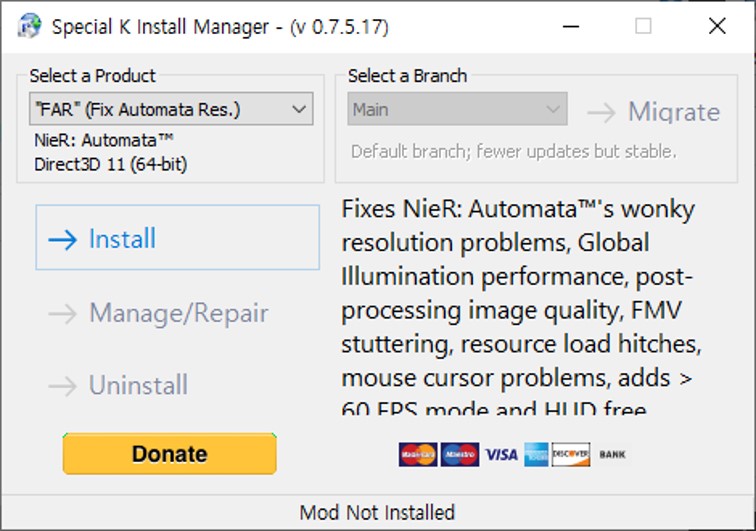Click the BANK payment icon

tap(612, 454)
